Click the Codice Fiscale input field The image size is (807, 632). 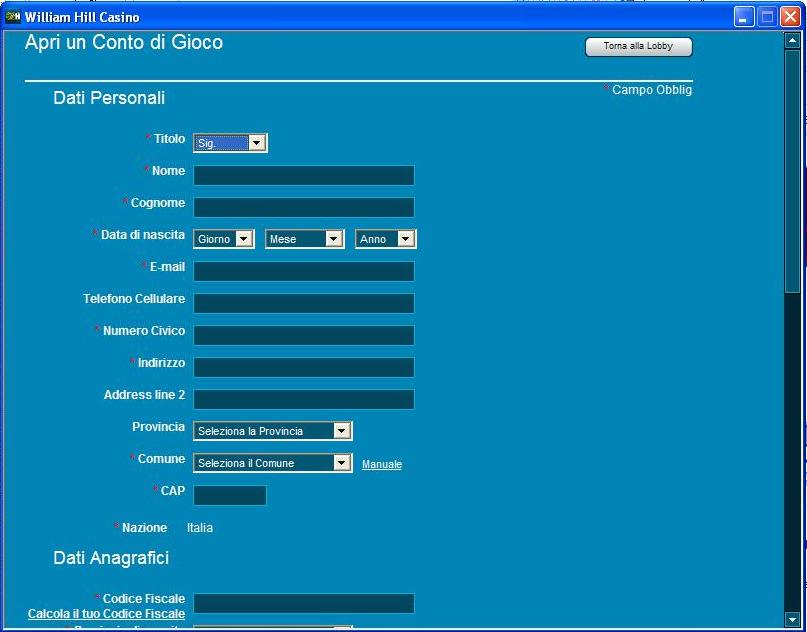(304, 603)
